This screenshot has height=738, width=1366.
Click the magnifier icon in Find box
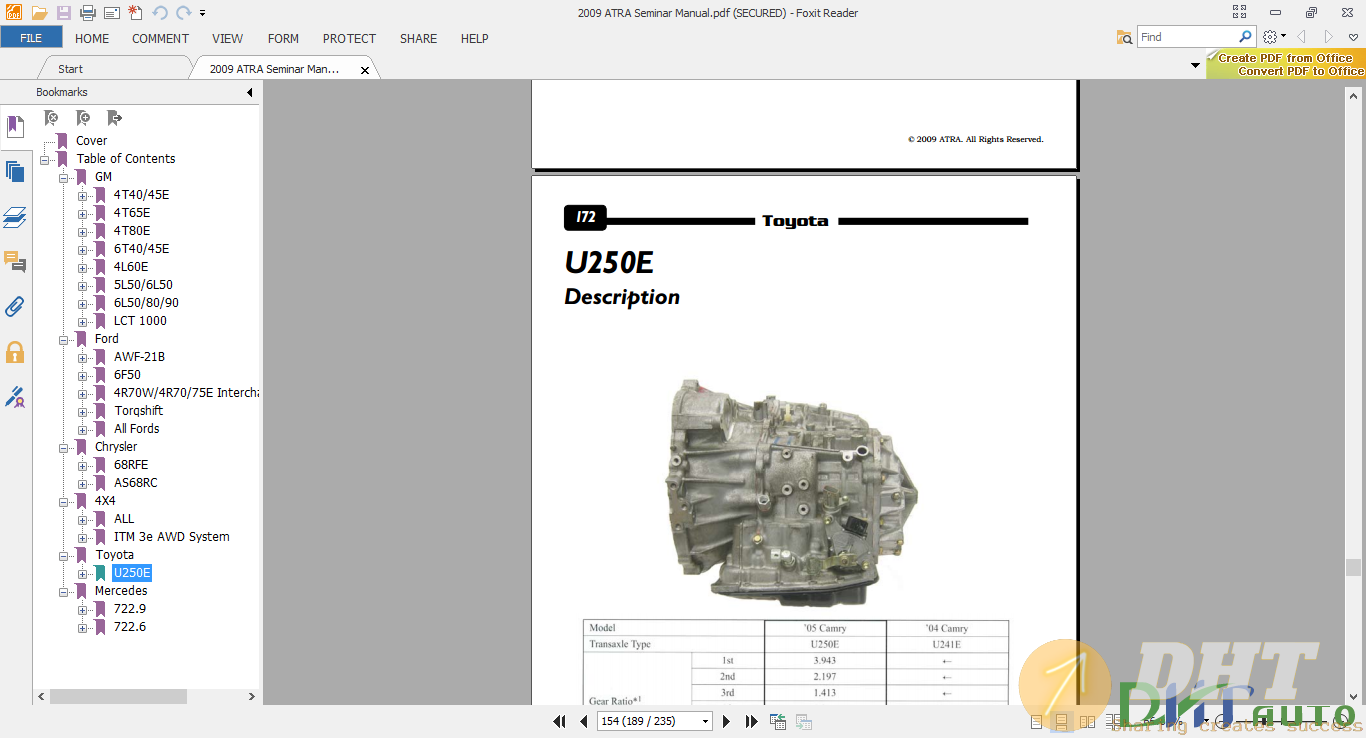pos(1245,36)
